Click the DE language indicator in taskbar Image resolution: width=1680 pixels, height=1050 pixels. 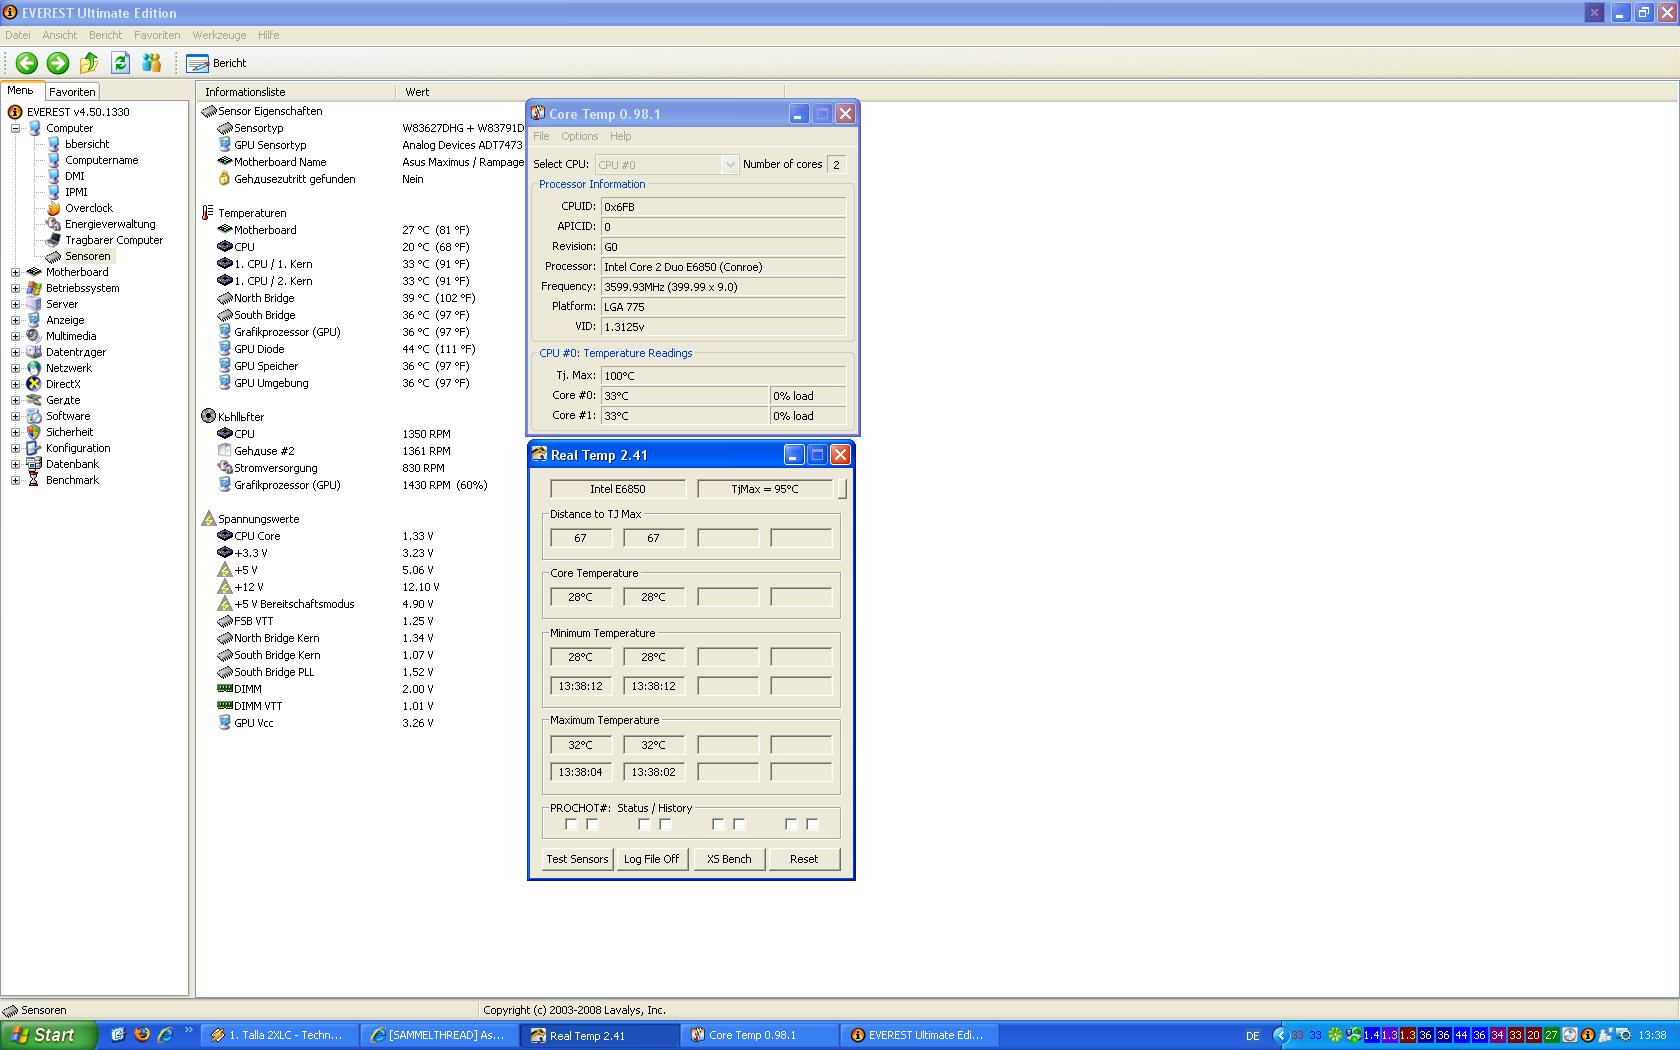1253,1036
